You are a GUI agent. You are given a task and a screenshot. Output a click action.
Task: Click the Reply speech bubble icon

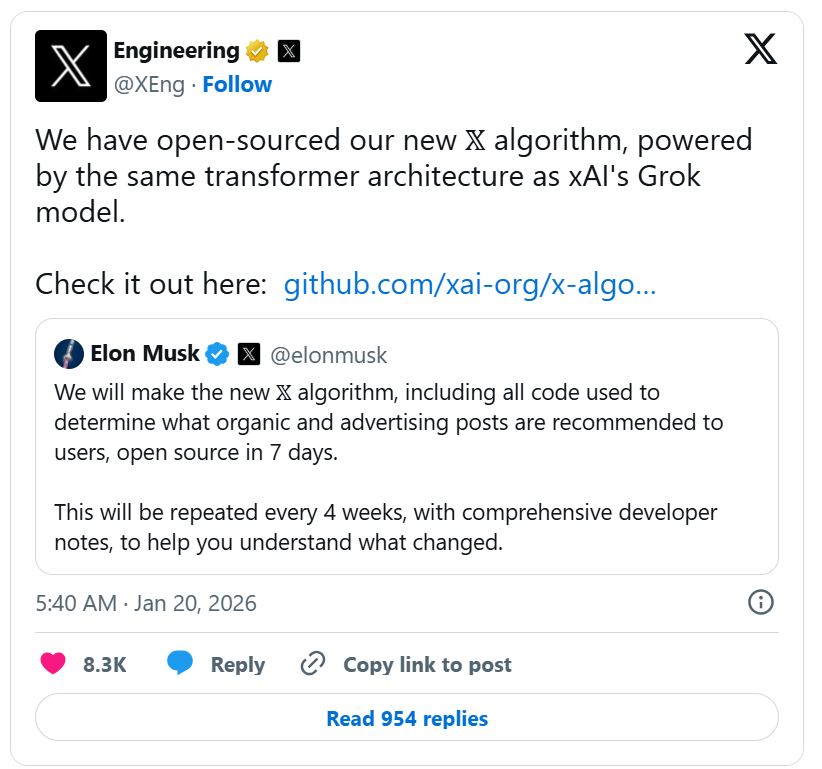[180, 664]
